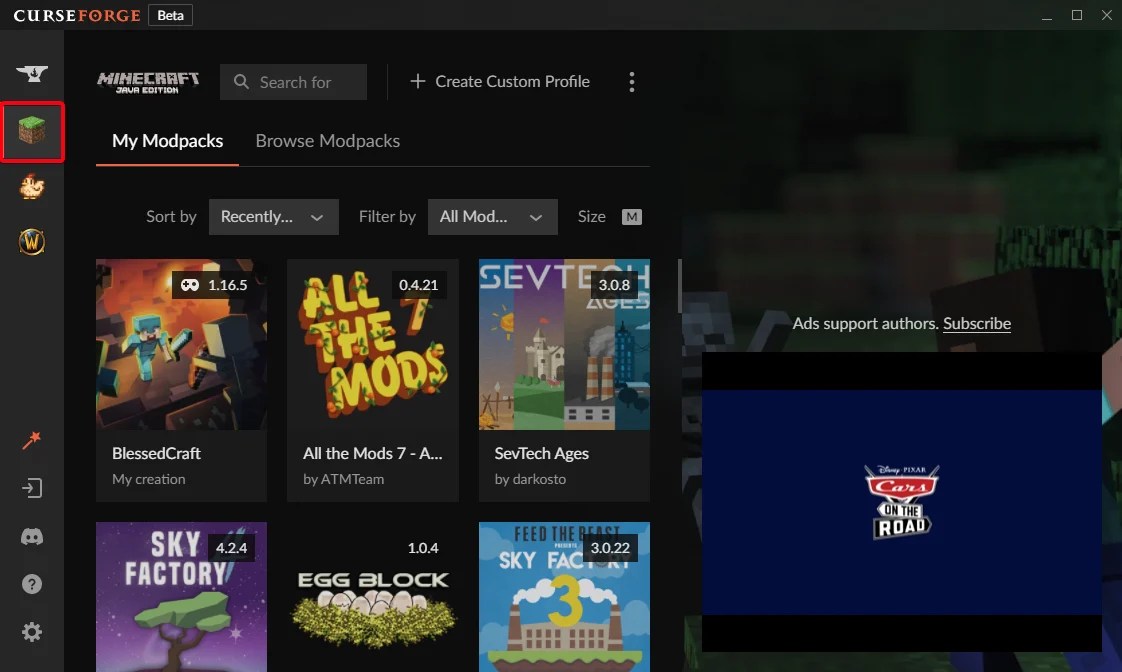Open the chicken game icon in sidebar

click(x=32, y=187)
